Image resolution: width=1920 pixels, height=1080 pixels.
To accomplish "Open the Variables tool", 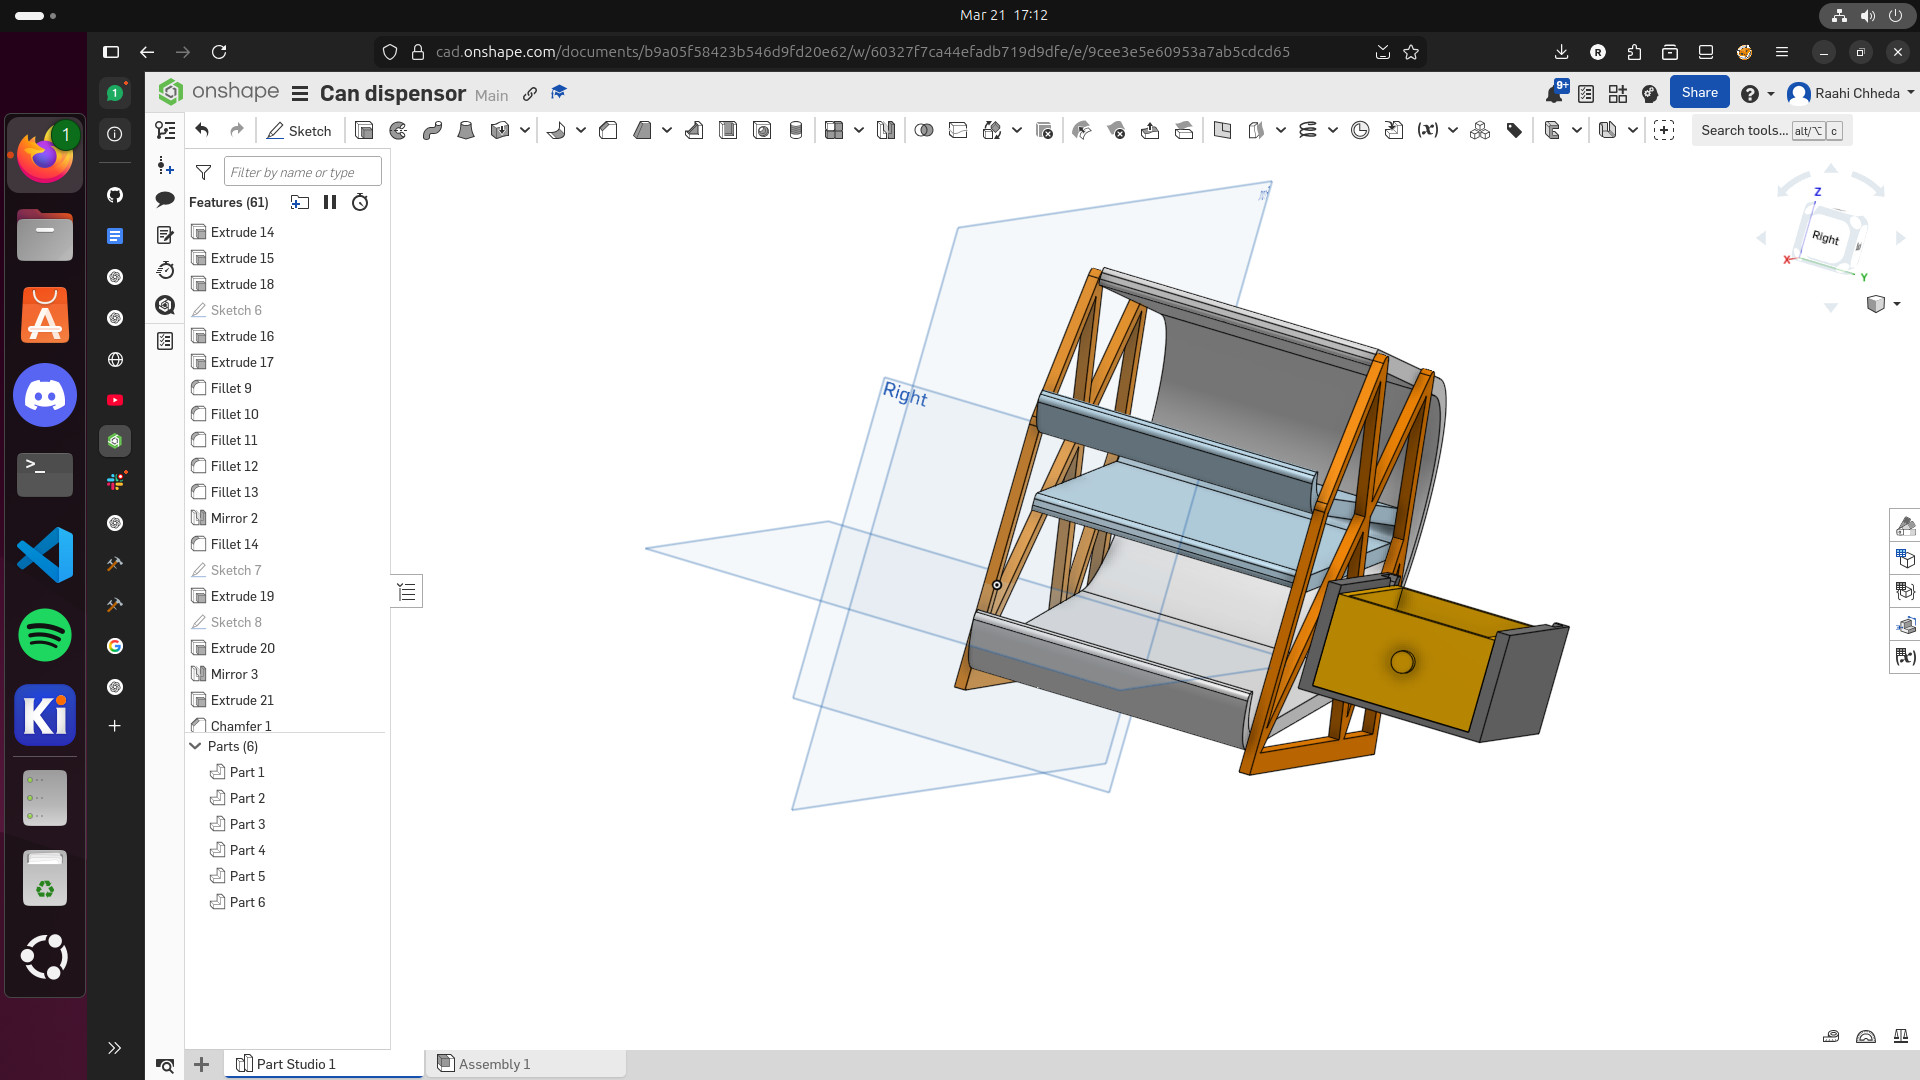I will 1425,130.
